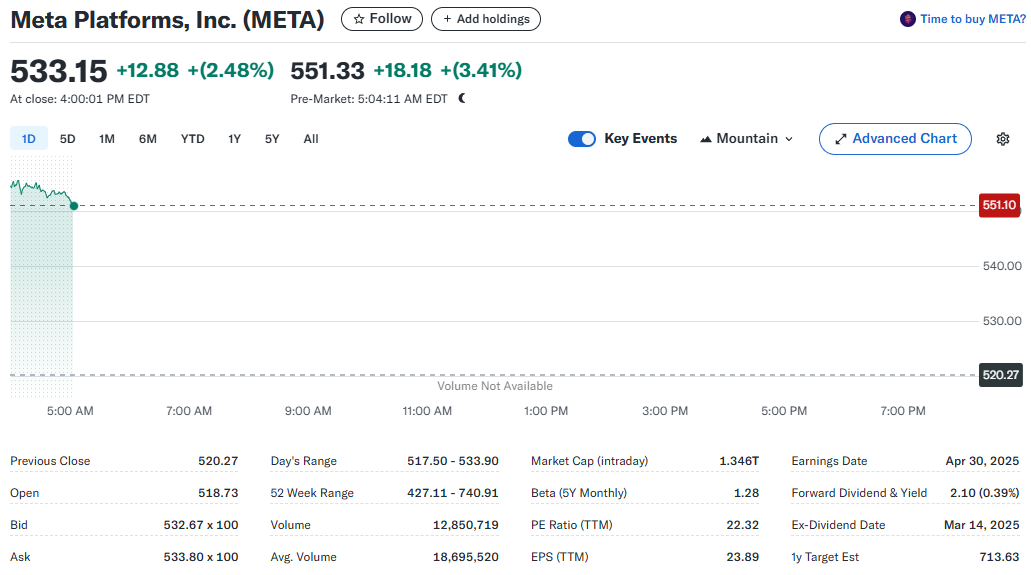This screenshot has width=1031, height=575.
Task: Click the Beta (5Y Monthly) value 1.28
Action: 746,493
